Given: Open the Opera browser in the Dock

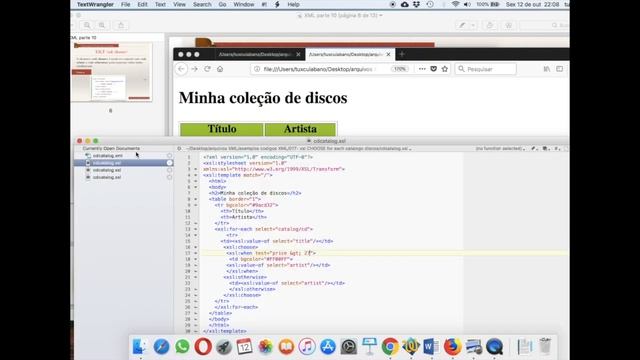Looking at the screenshot, I should [x=203, y=347].
